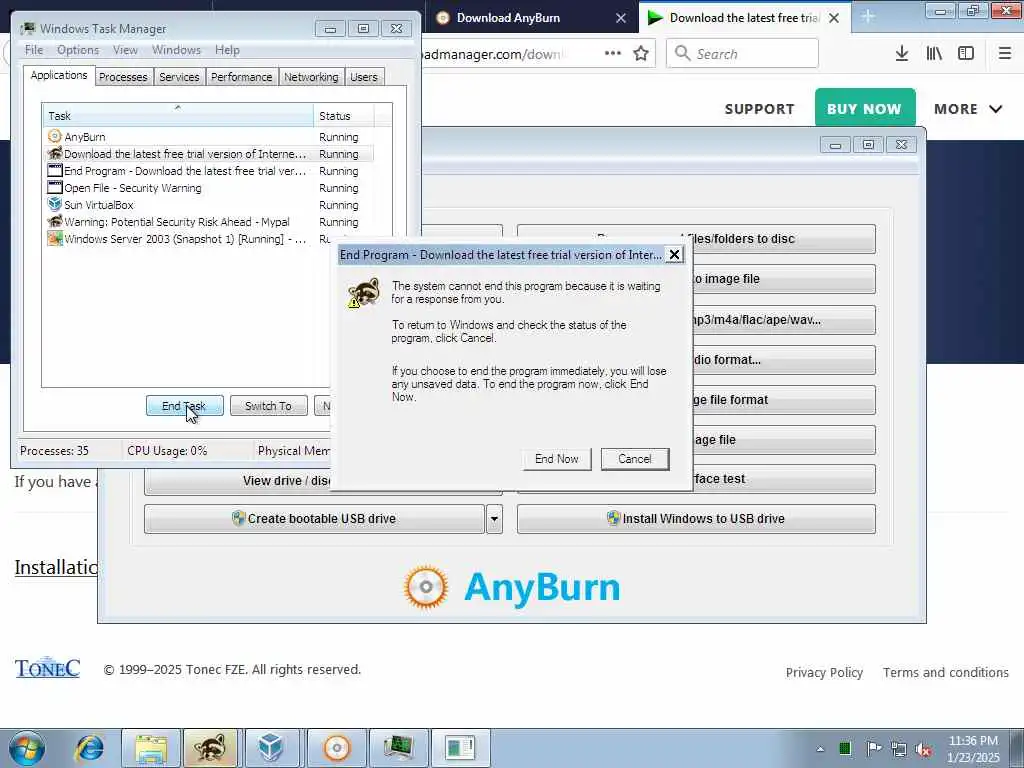Switch to the Services tab
This screenshot has width=1024, height=768.
pyautogui.click(x=179, y=76)
